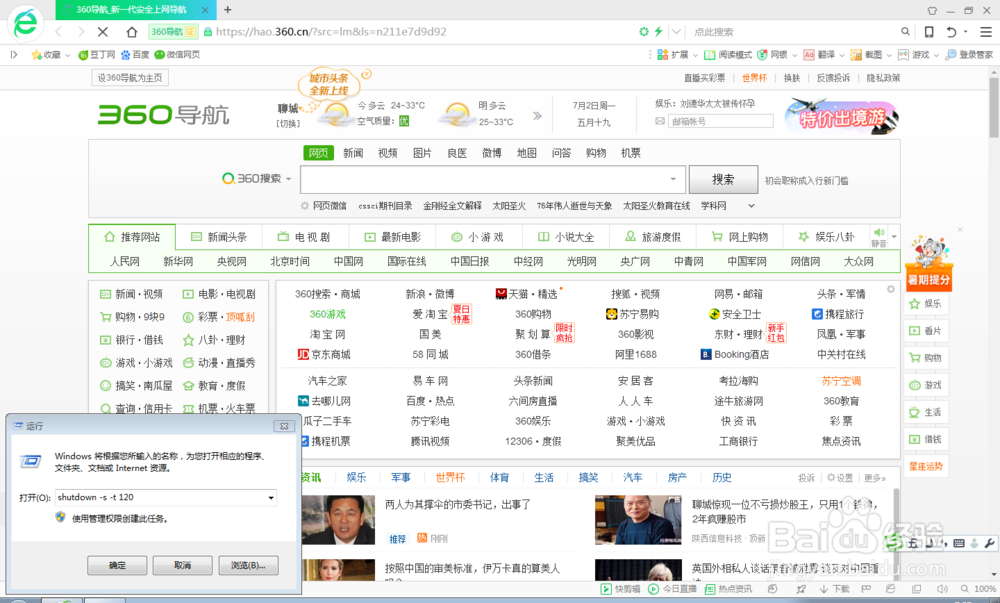Open the browser main menu icon
This screenshot has width=1000, height=603.
(986, 31)
